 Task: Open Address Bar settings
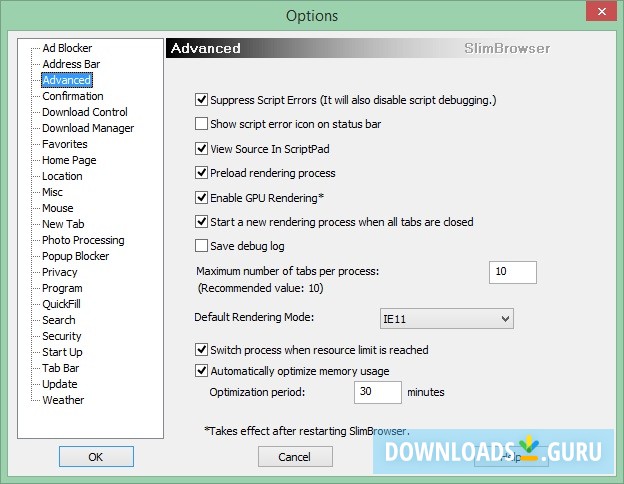click(71, 64)
